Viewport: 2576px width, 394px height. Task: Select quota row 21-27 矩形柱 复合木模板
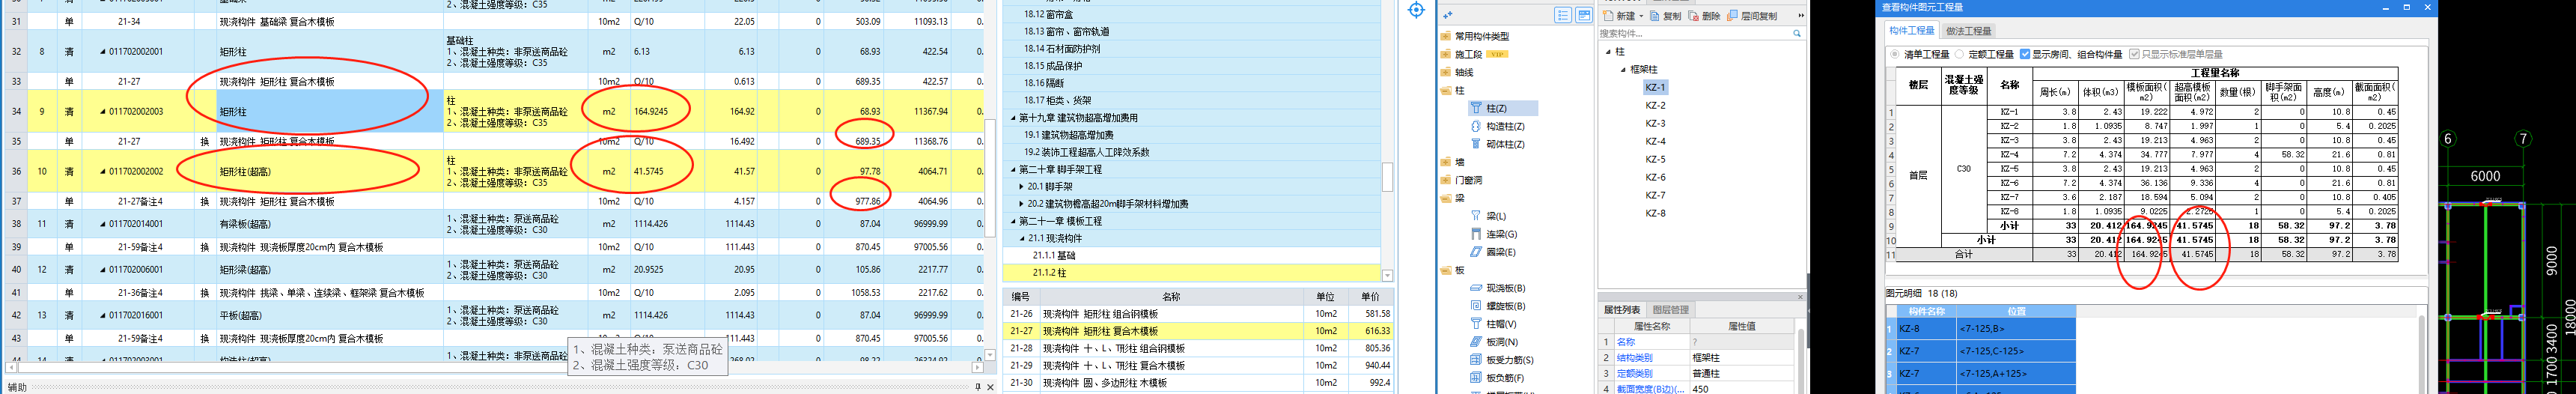(1199, 331)
